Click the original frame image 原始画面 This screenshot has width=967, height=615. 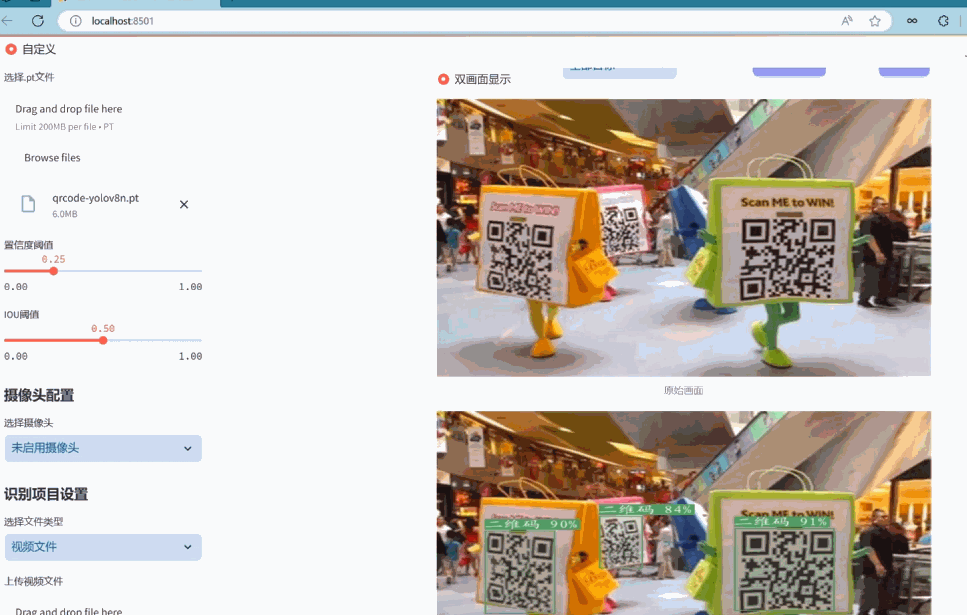[683, 237]
